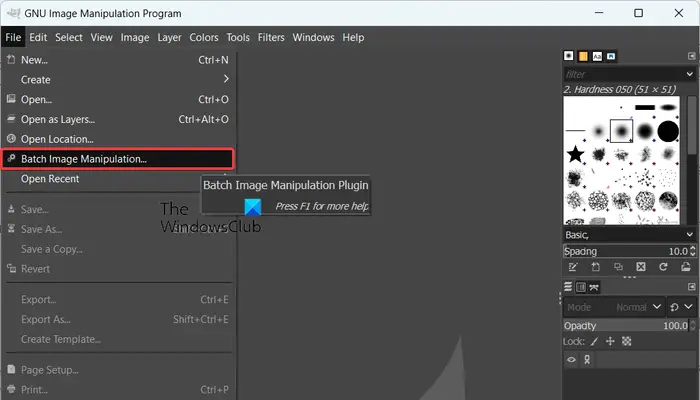Image resolution: width=700 pixels, height=400 pixels.
Task: Click the brush filter tag field
Action: (x=624, y=74)
